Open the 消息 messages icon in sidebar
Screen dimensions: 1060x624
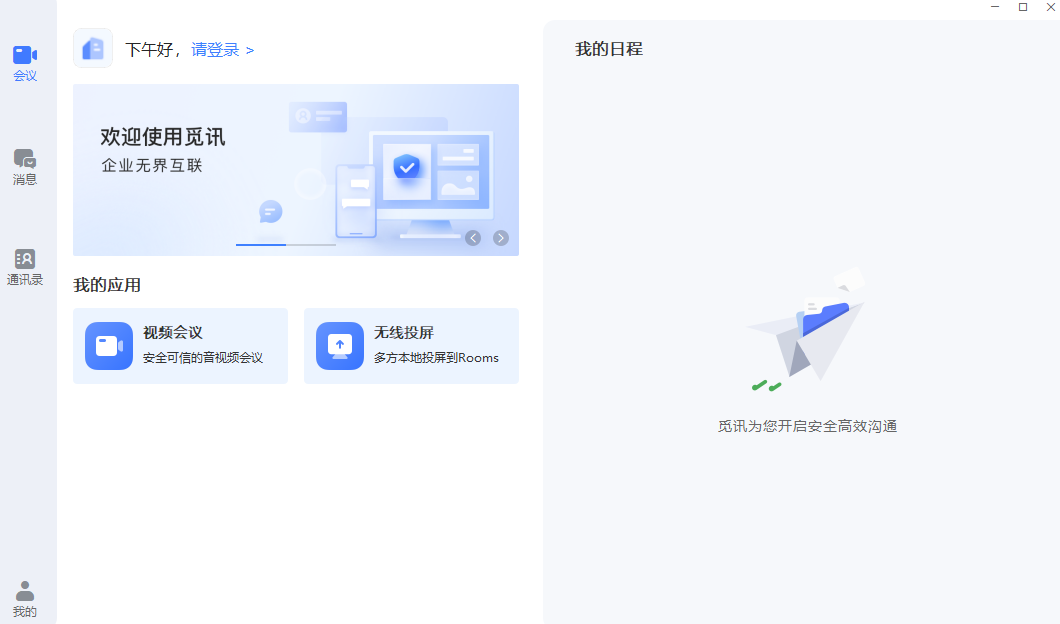(x=25, y=166)
